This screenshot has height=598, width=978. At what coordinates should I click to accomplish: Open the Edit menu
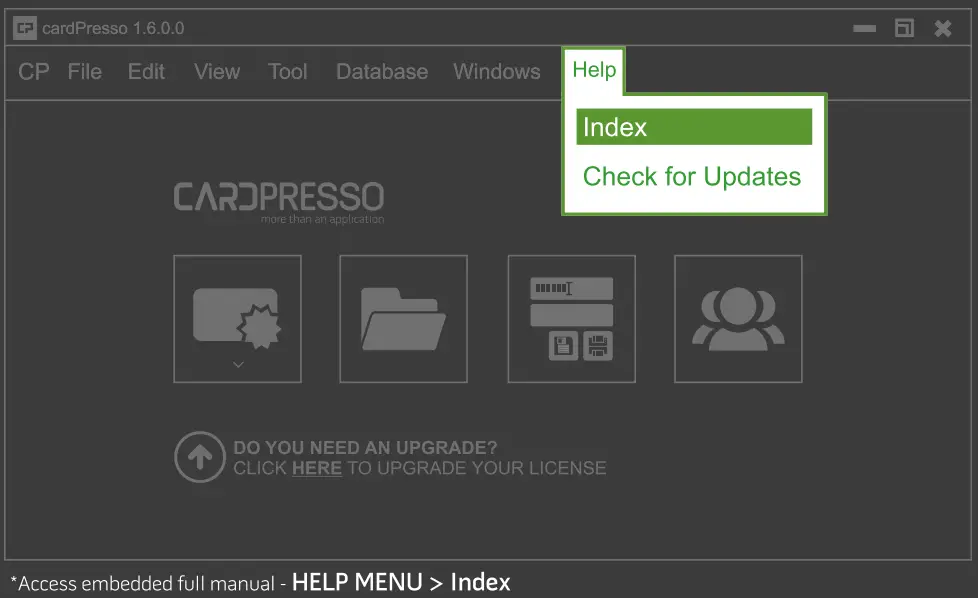(x=147, y=72)
